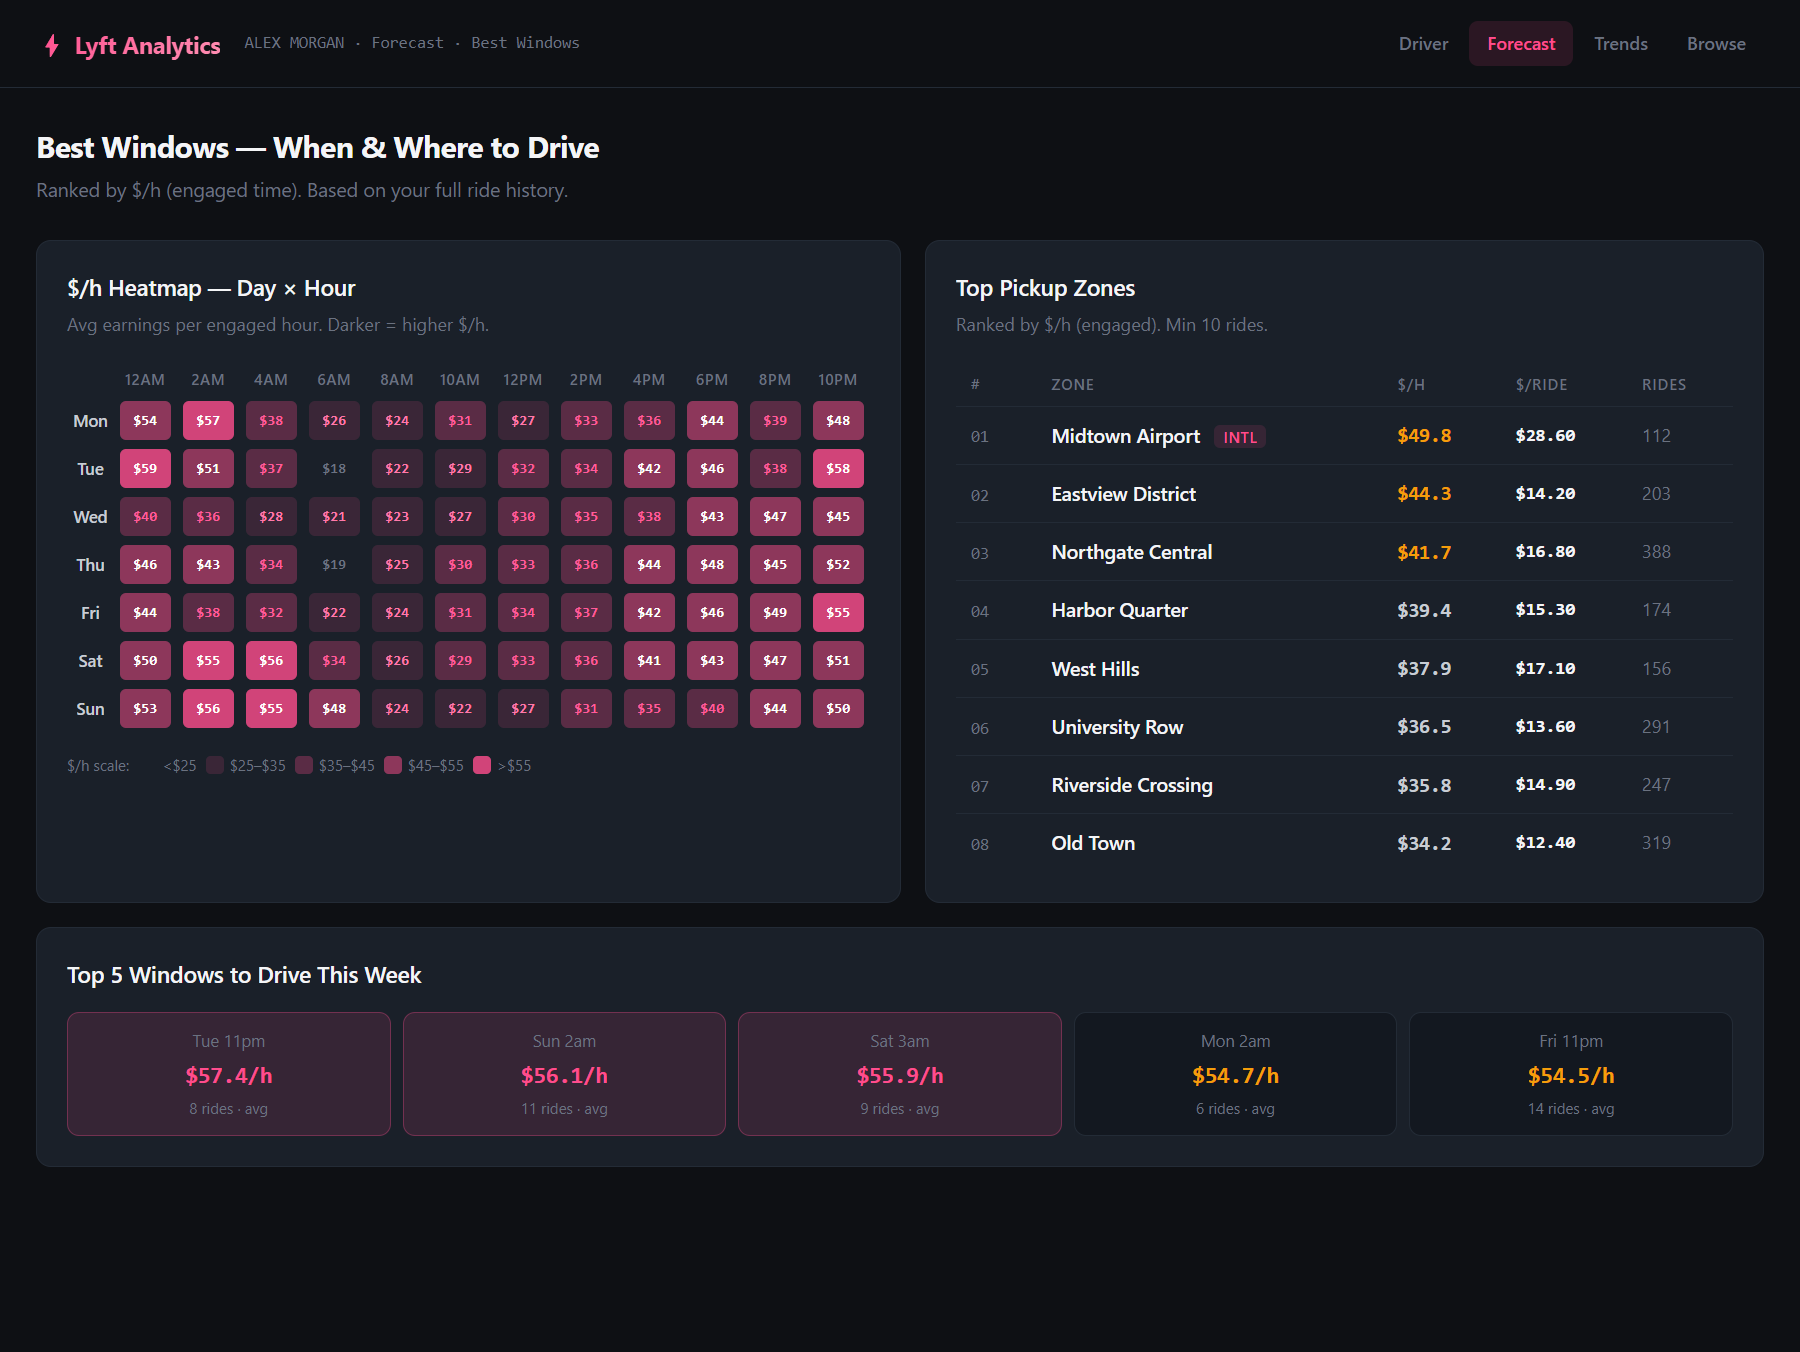Click the Mon 2AM $57 heatmap cell
The height and width of the screenshot is (1352, 1800).
click(x=208, y=420)
